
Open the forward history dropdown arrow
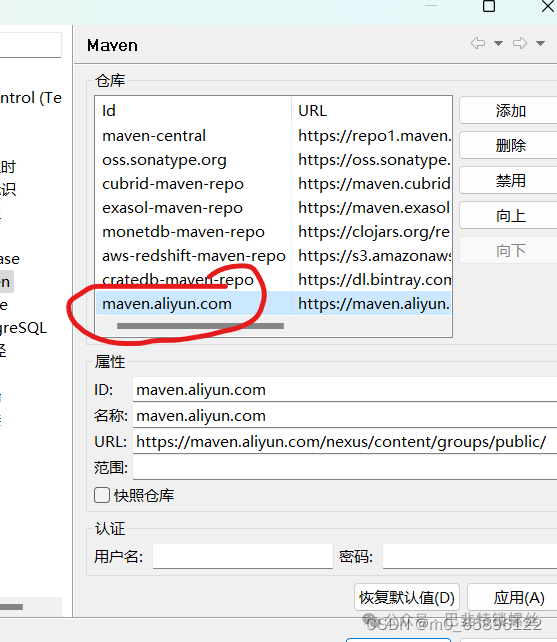point(541,43)
